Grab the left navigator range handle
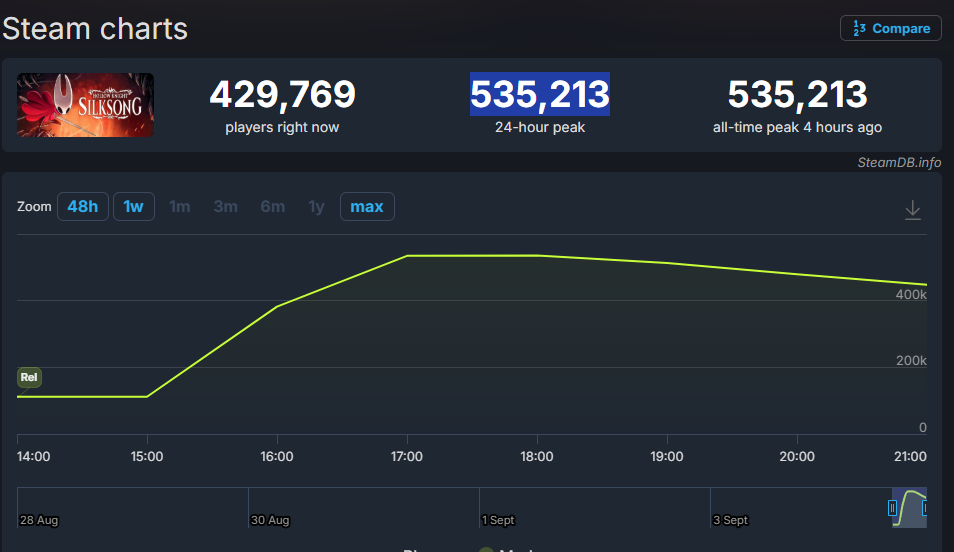The height and width of the screenshot is (552, 954). (x=892, y=508)
